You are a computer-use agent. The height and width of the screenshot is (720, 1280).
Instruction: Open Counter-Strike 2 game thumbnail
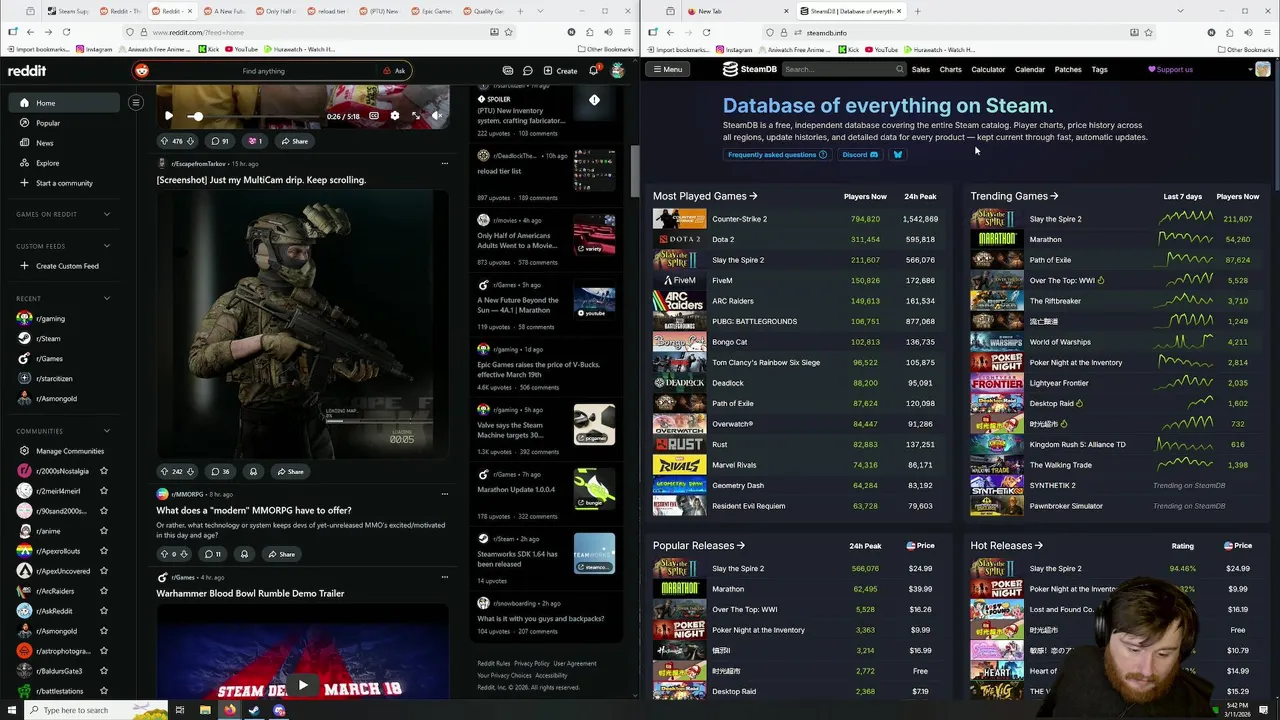679,219
